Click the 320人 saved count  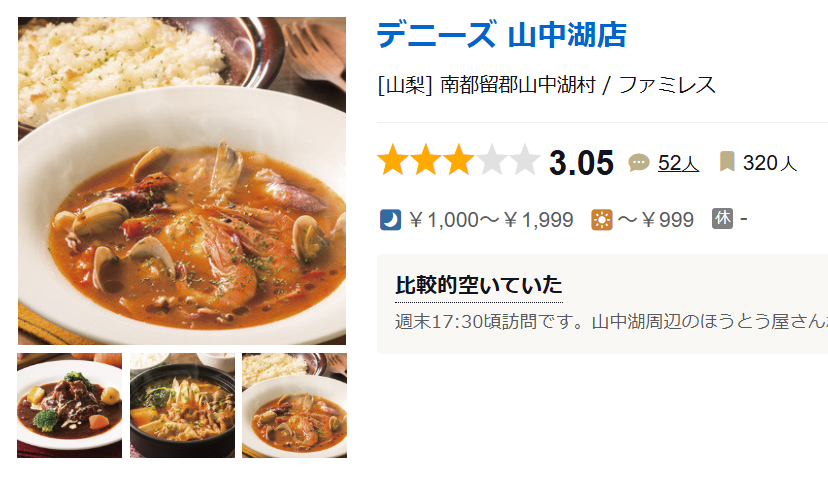tap(769, 163)
